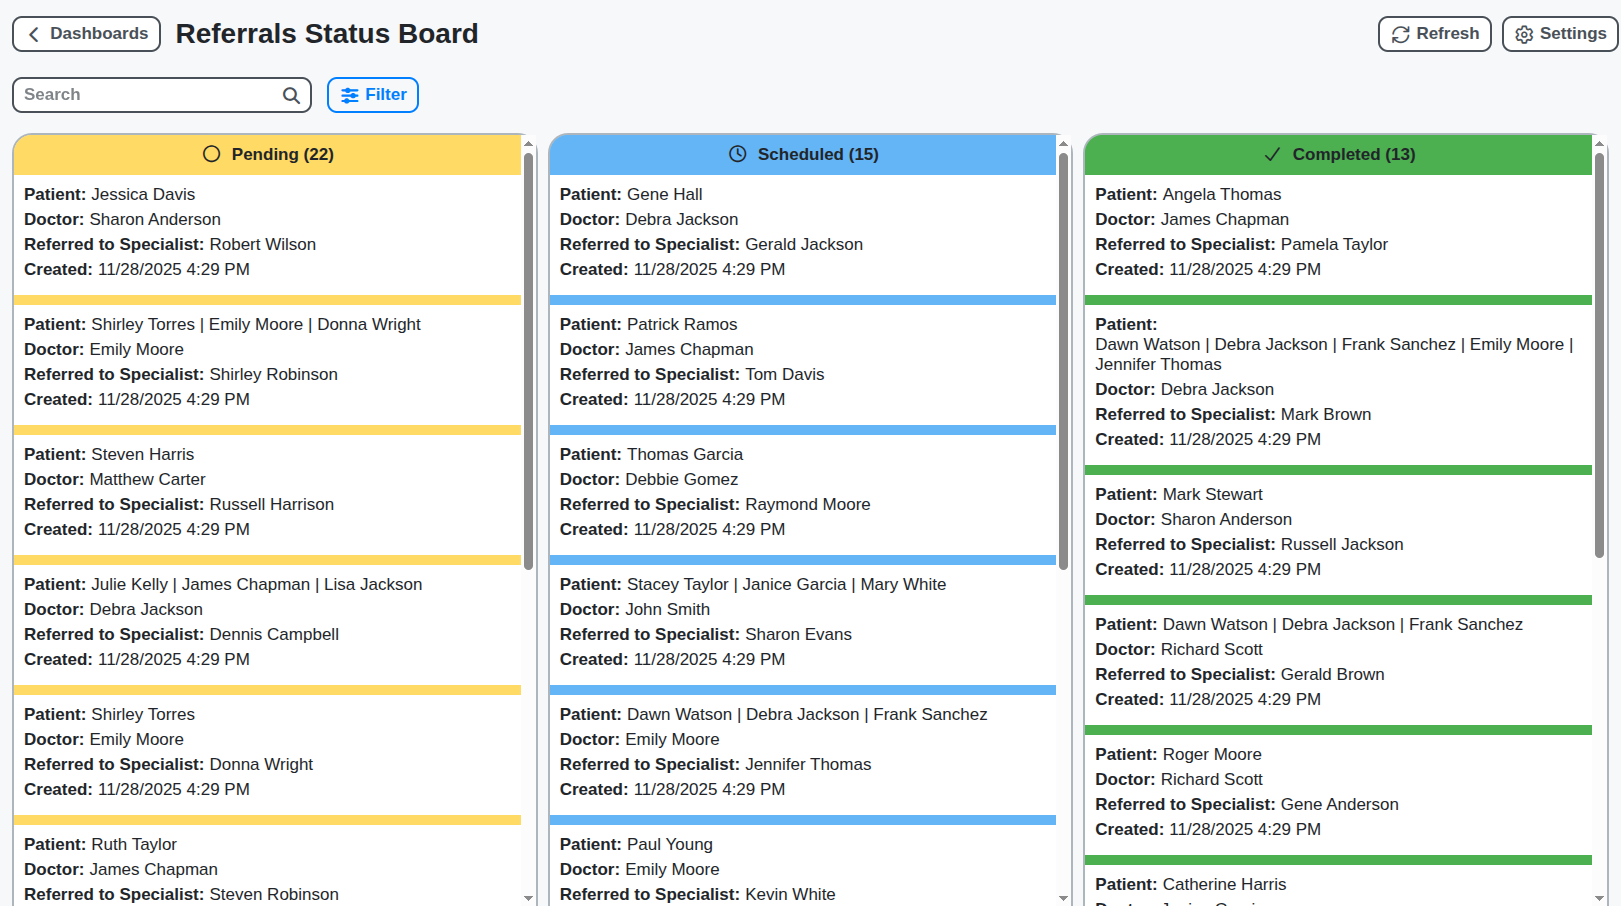Navigate back using the Dashboards button

[86, 33]
